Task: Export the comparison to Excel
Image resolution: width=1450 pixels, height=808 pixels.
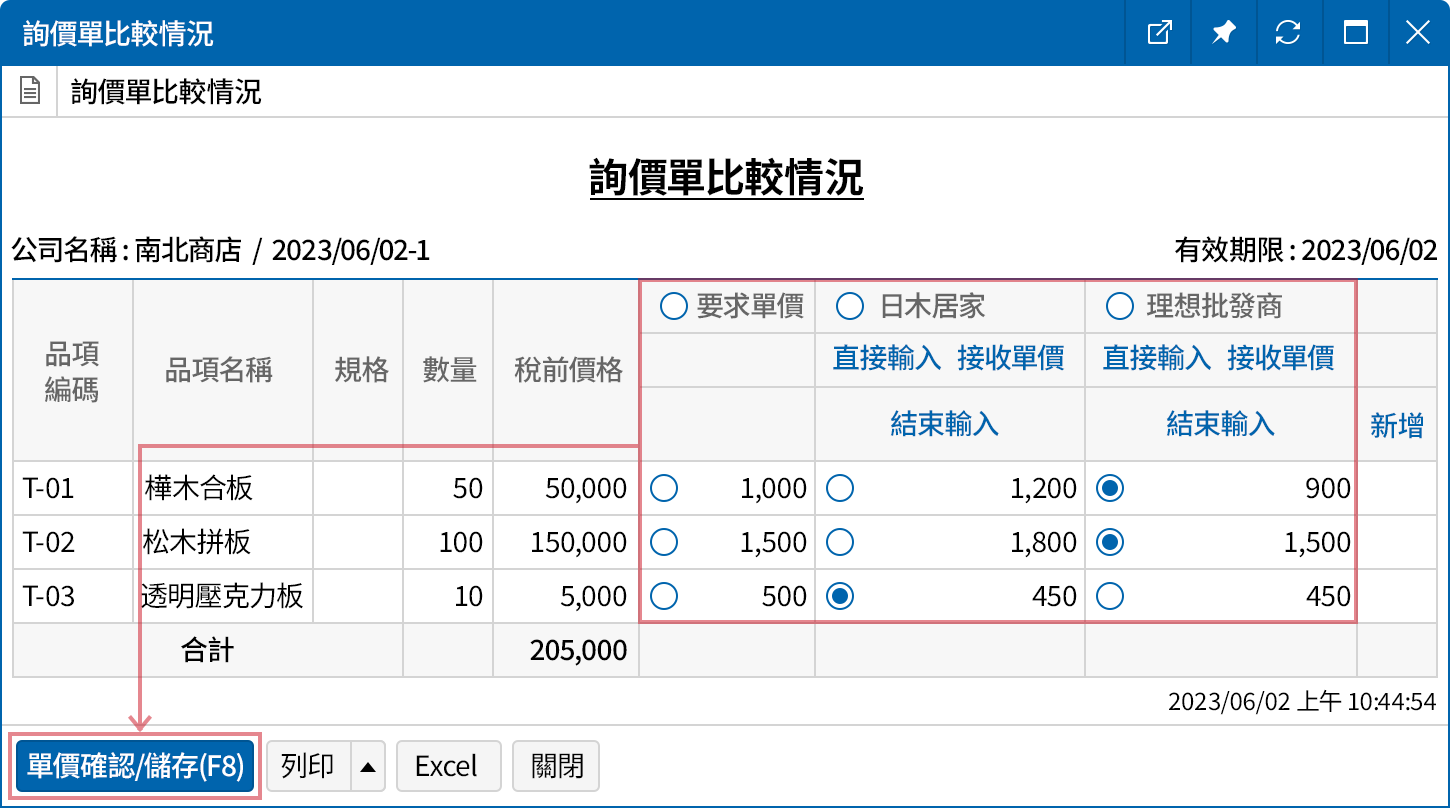Action: 448,765
